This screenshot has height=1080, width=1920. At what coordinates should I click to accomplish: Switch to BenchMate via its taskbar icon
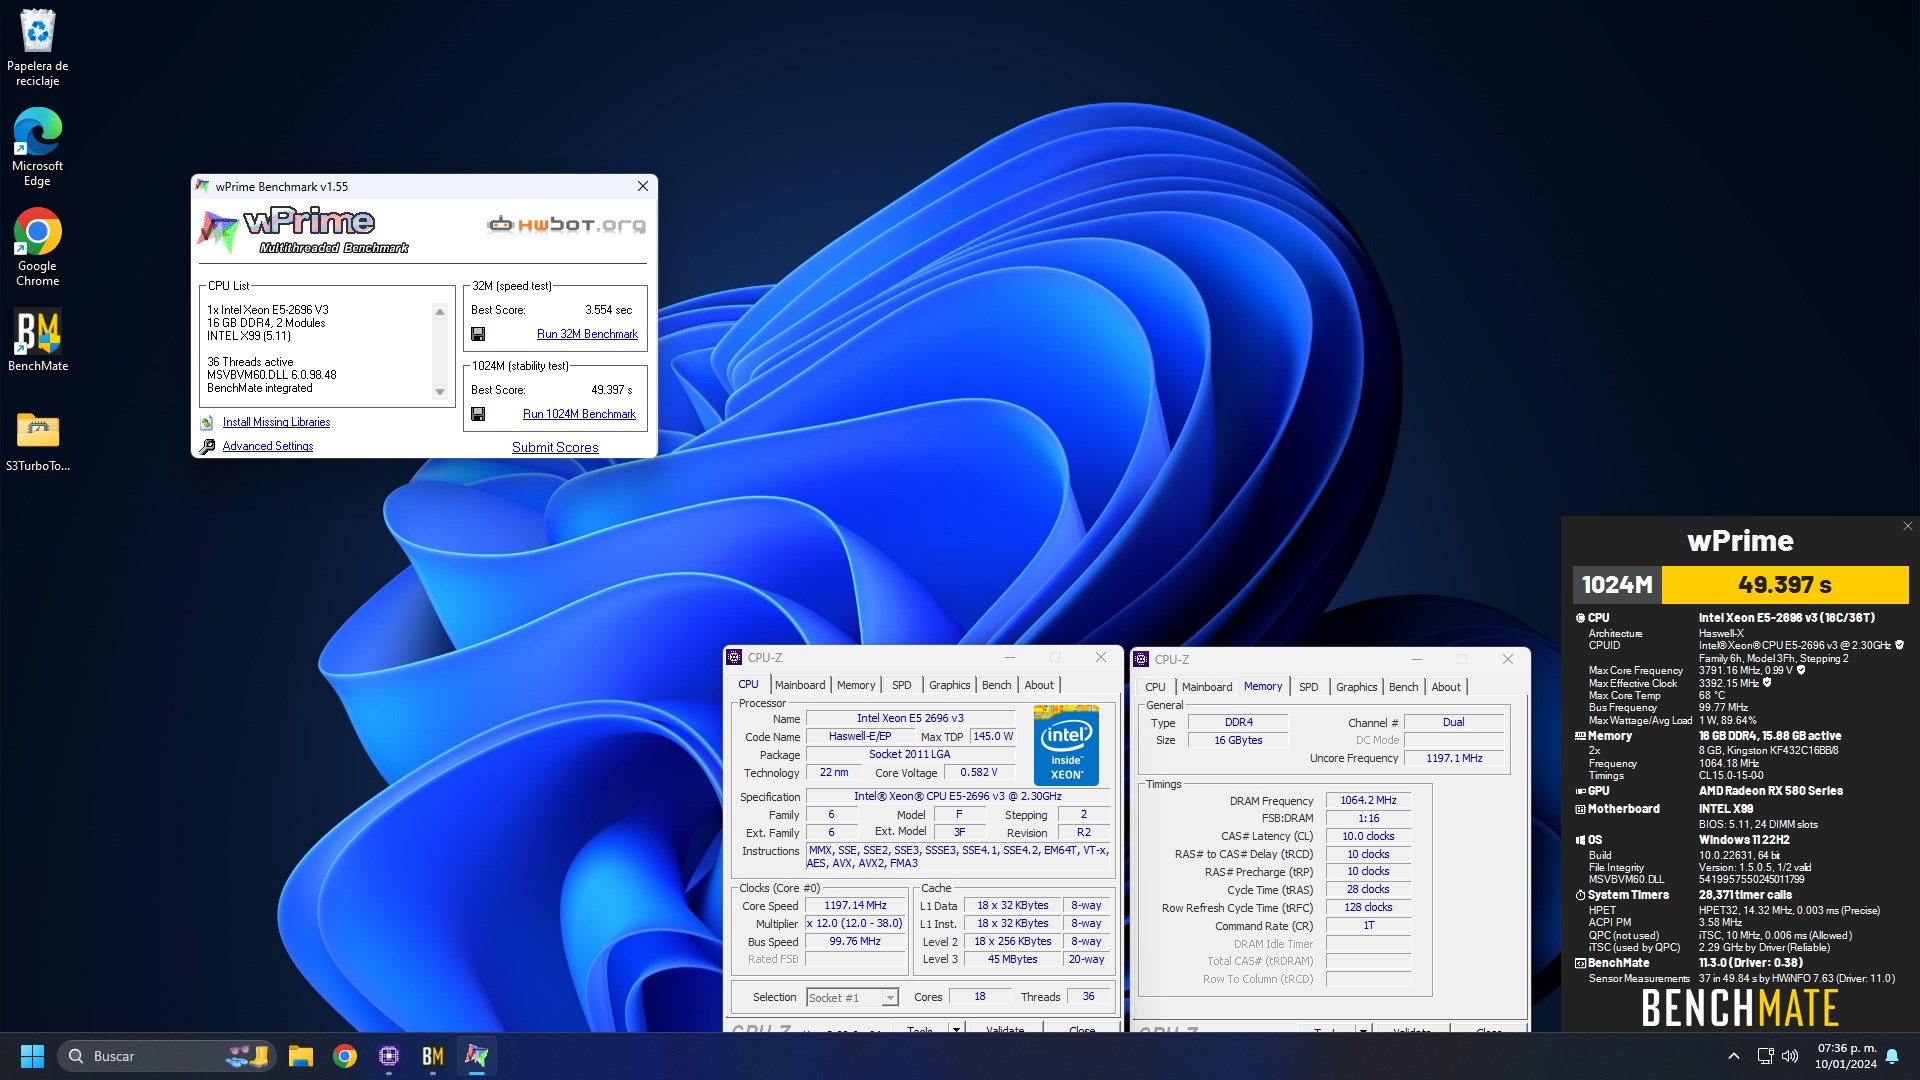[433, 1056]
